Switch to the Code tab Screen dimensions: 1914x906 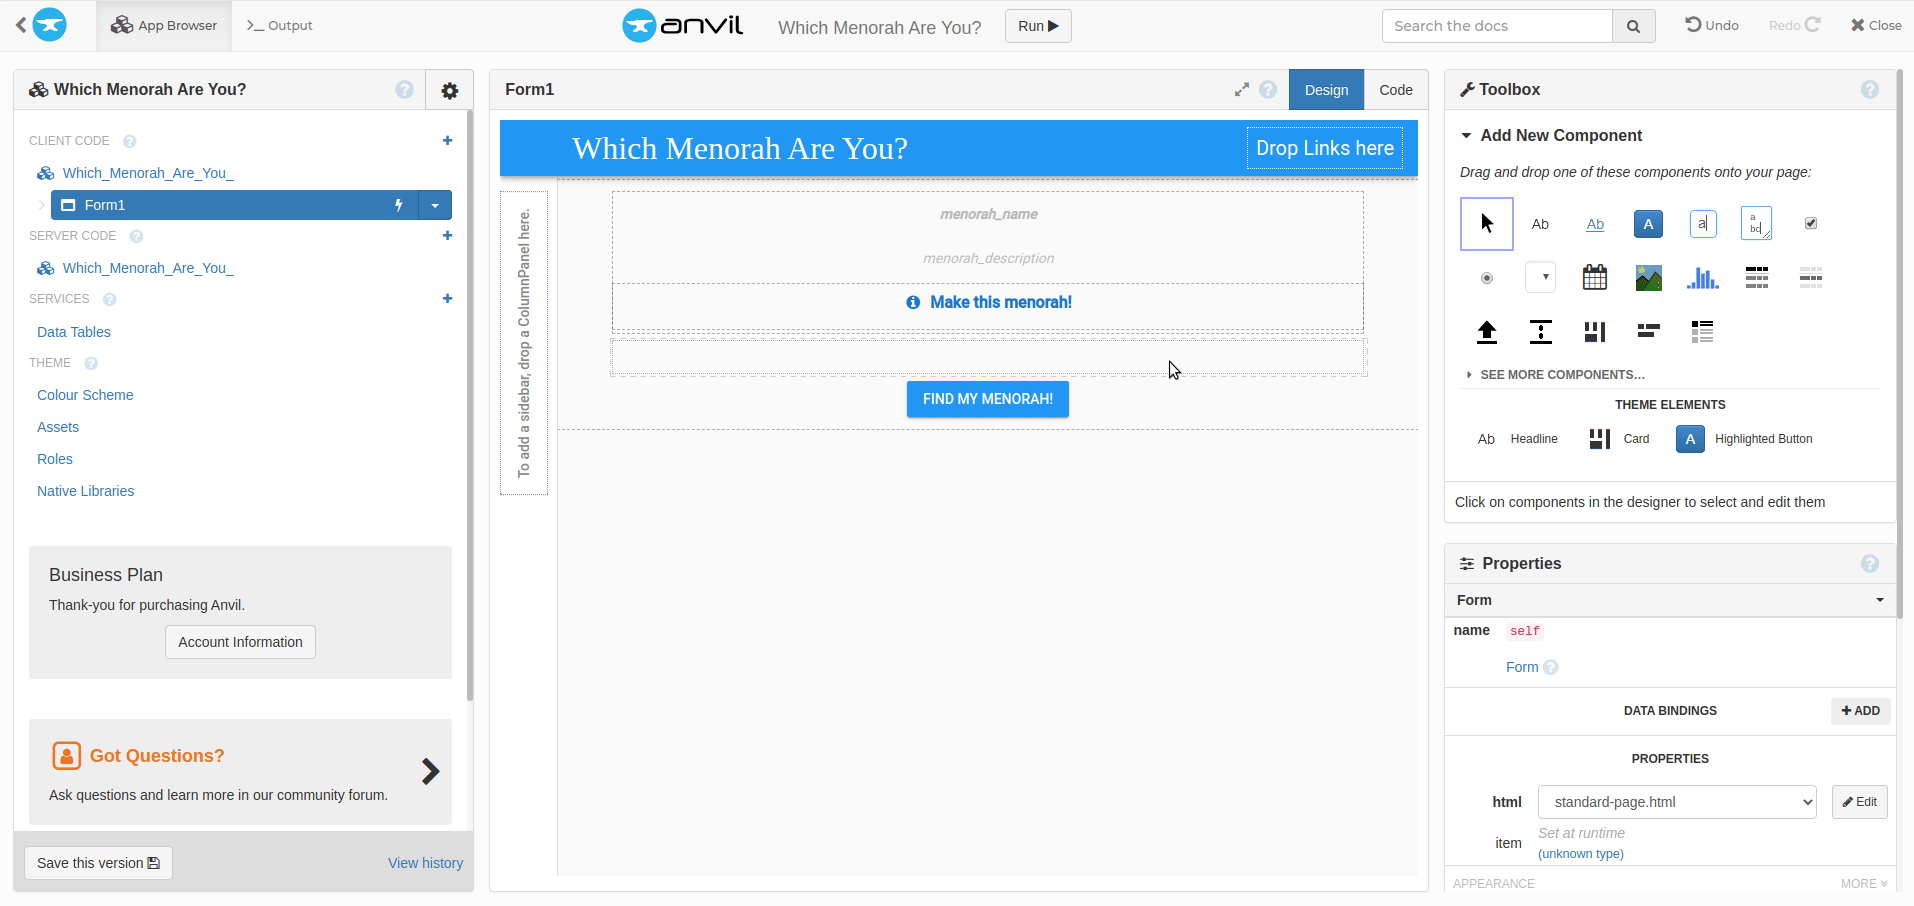coord(1395,90)
